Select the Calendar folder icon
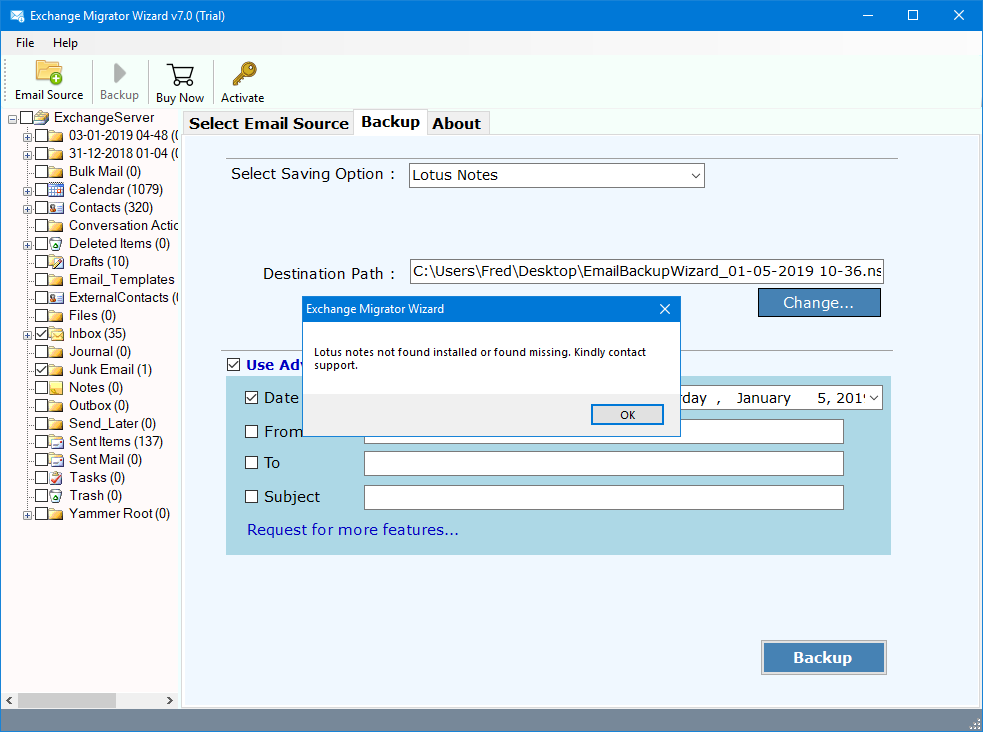The height and width of the screenshot is (732, 983). (x=56, y=189)
